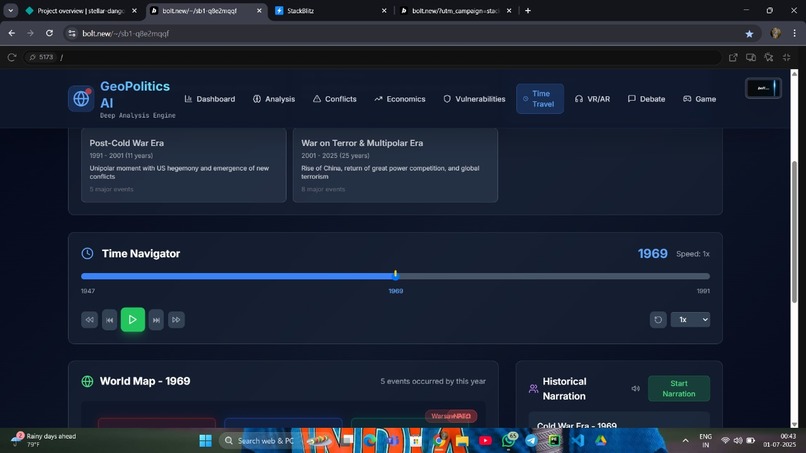Click the preview port 5173 field
This screenshot has width=806, height=453.
(x=42, y=57)
